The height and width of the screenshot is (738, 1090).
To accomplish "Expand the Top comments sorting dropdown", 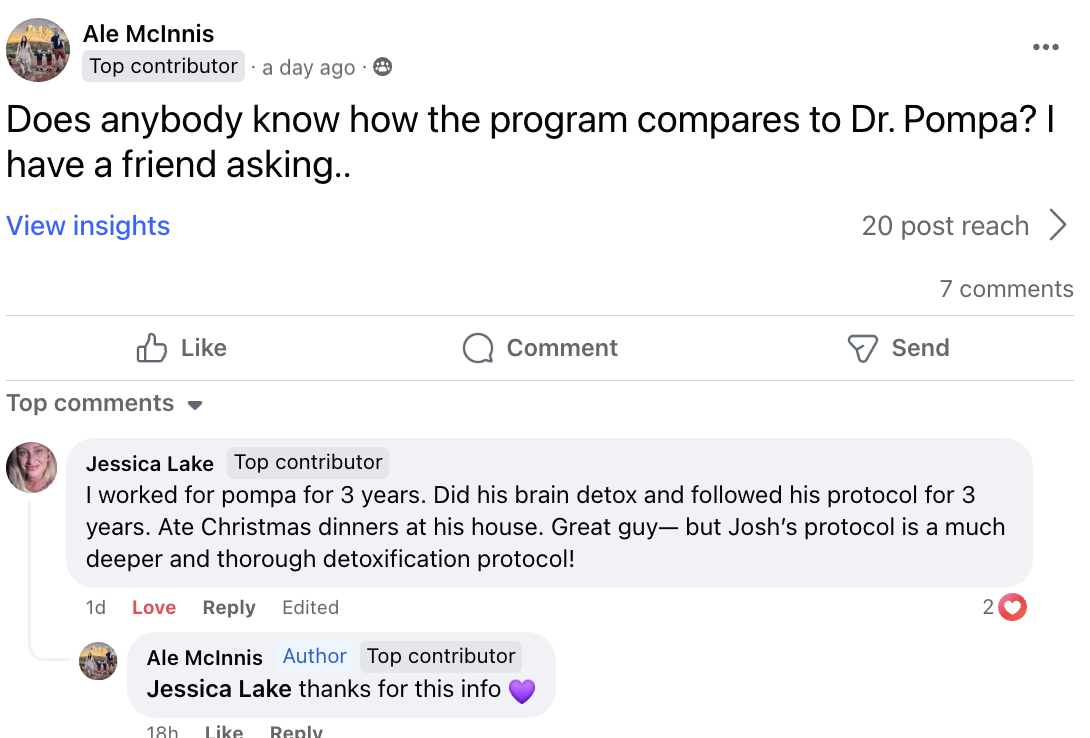I will [x=104, y=404].
